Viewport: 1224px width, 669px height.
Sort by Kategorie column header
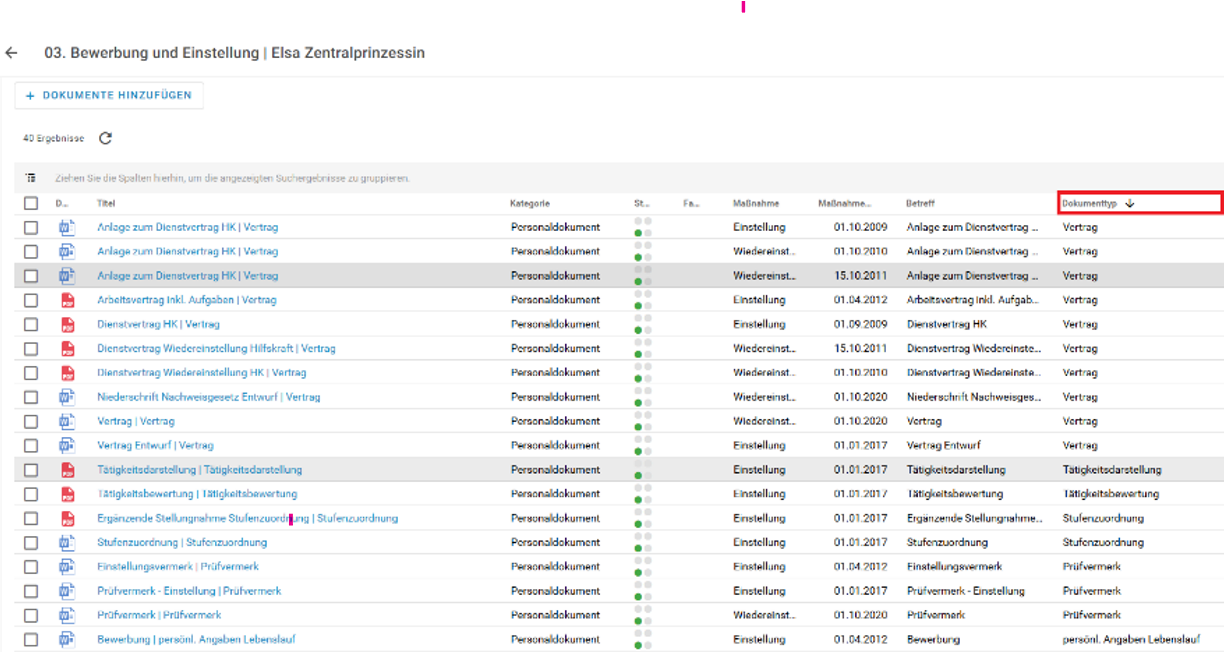530,203
